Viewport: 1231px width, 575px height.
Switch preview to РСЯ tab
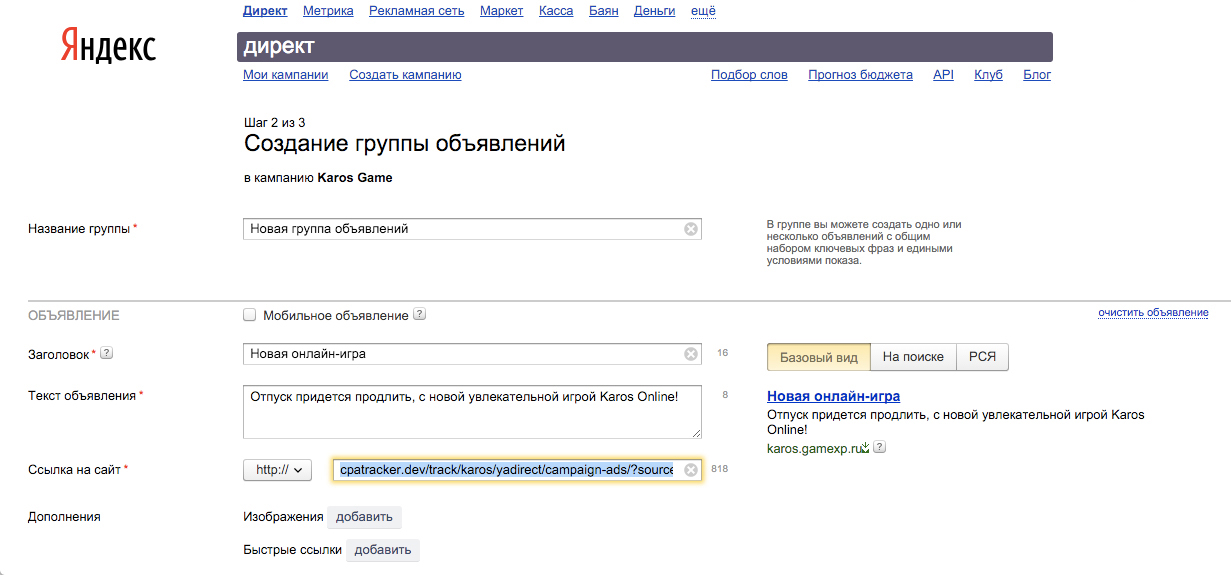tap(982, 357)
